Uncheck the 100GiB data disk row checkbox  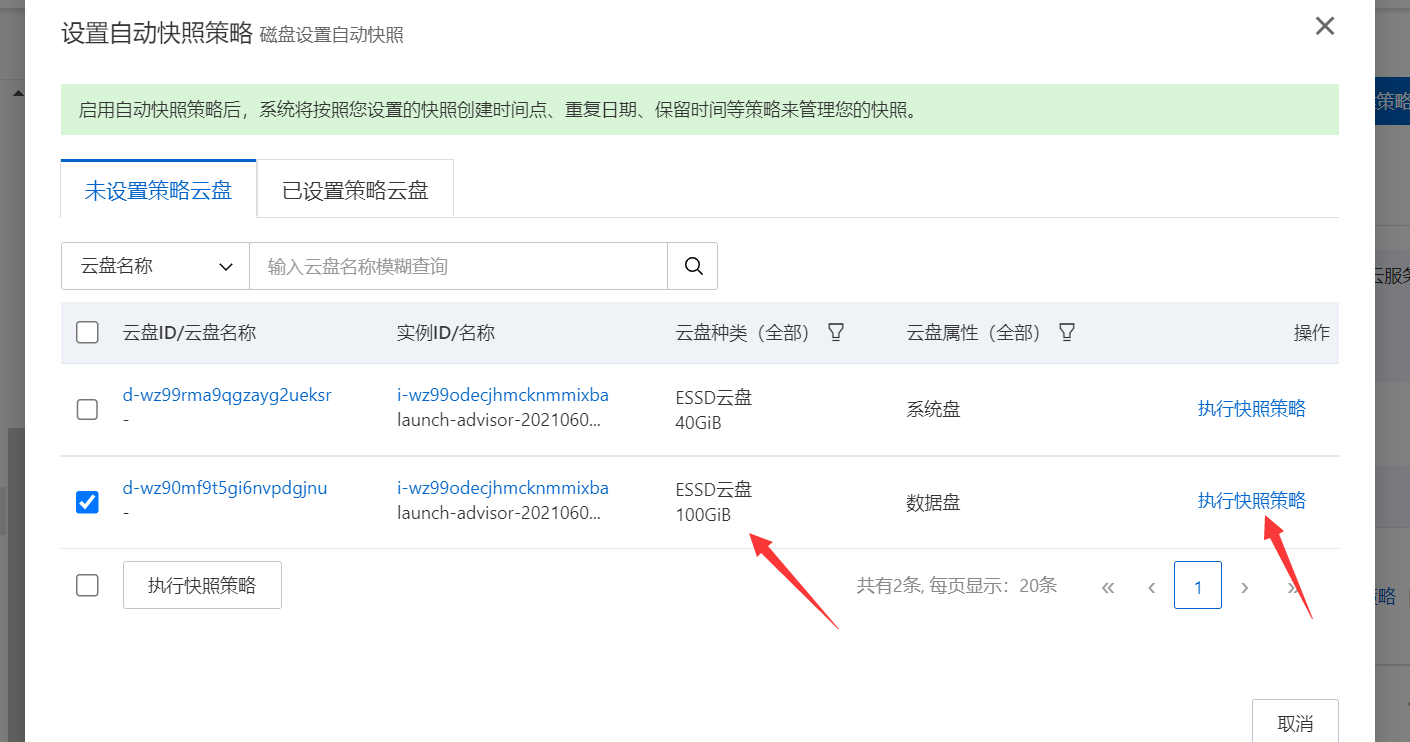[87, 502]
